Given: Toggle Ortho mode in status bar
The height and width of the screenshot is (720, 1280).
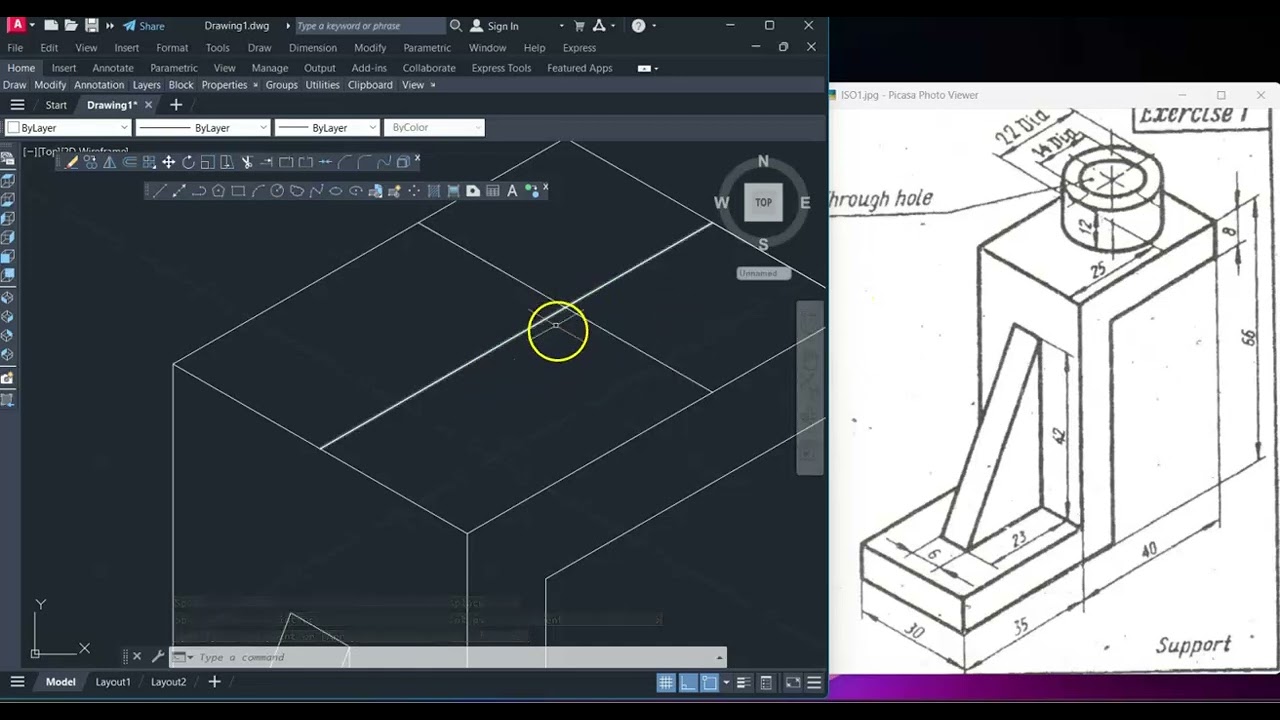Looking at the screenshot, I should click(x=688, y=683).
